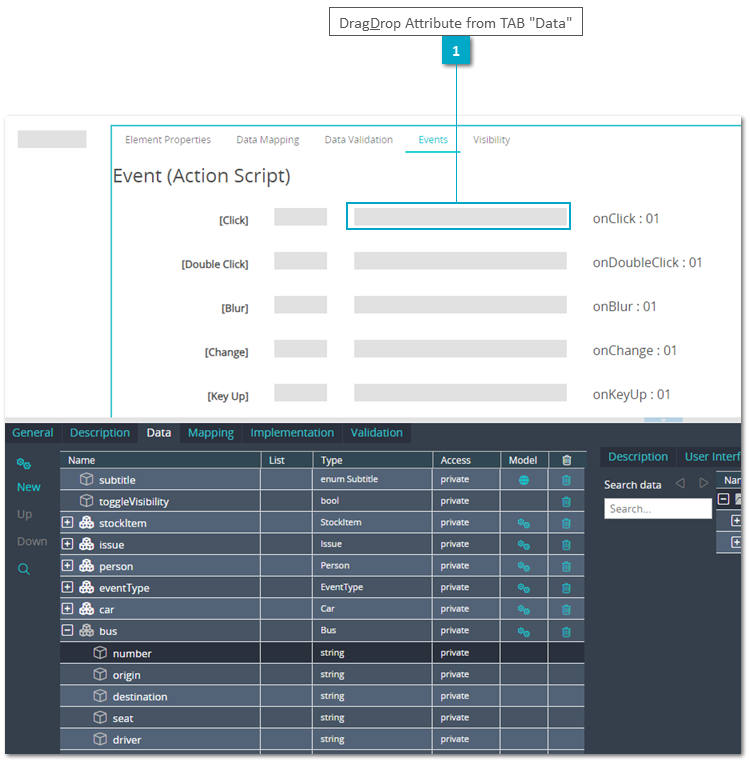The height and width of the screenshot is (763, 750).
Task: Go to previous search data result arrow
Action: pos(680,483)
